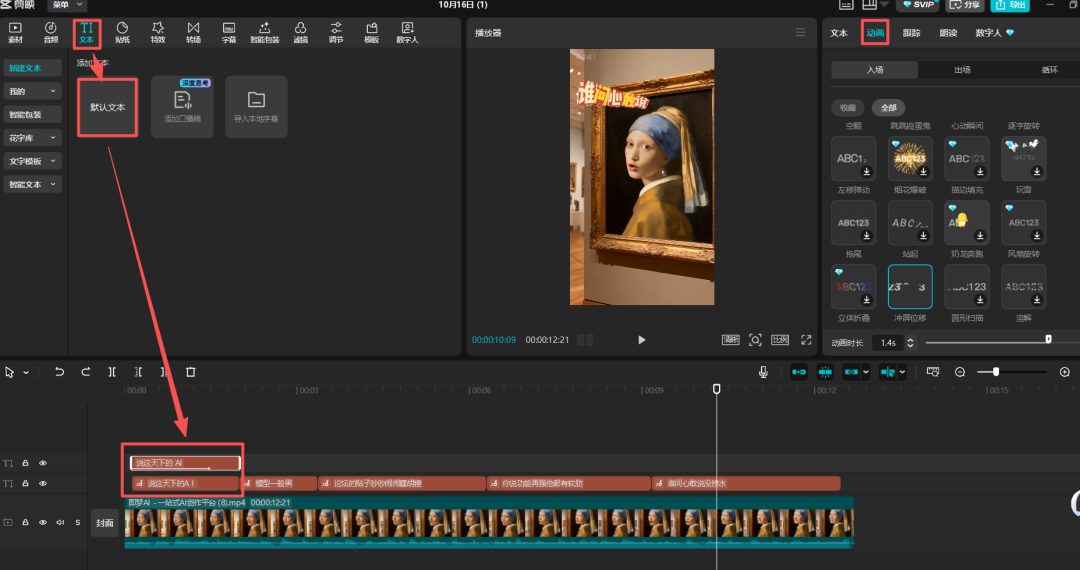
Task: Click the microphone record voiceover icon
Action: pos(763,372)
